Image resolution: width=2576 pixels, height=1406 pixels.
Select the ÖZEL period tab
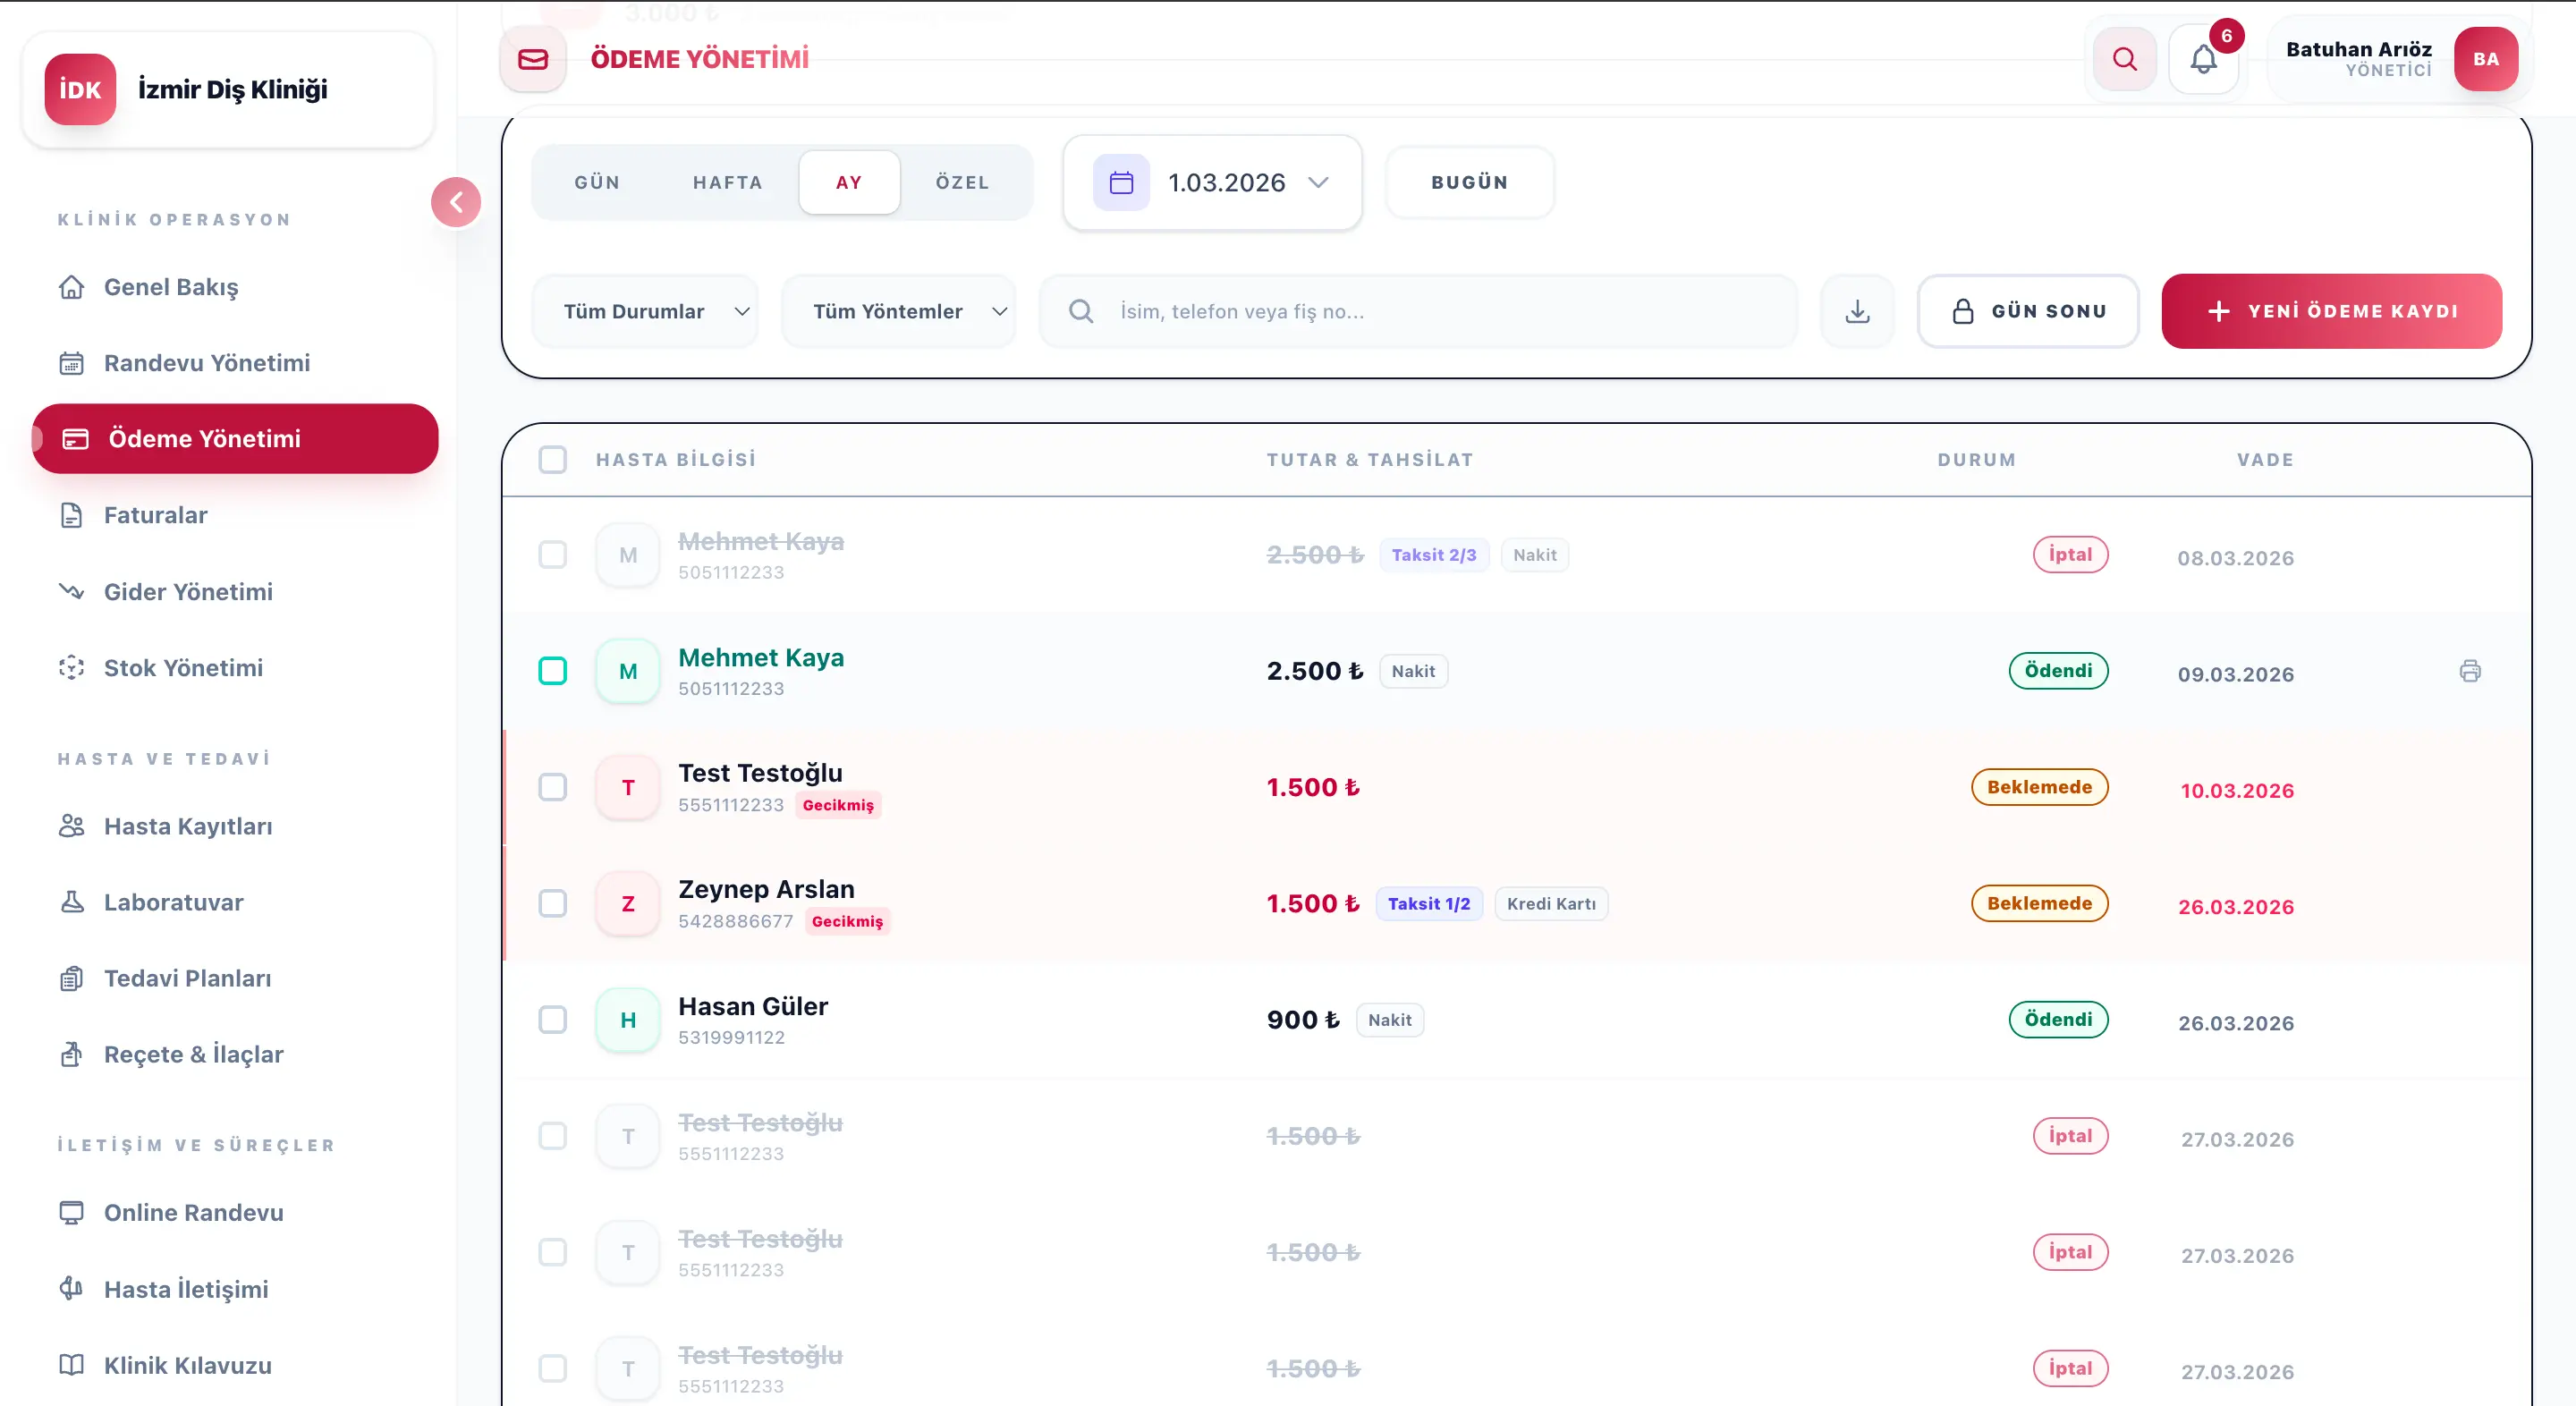[962, 183]
